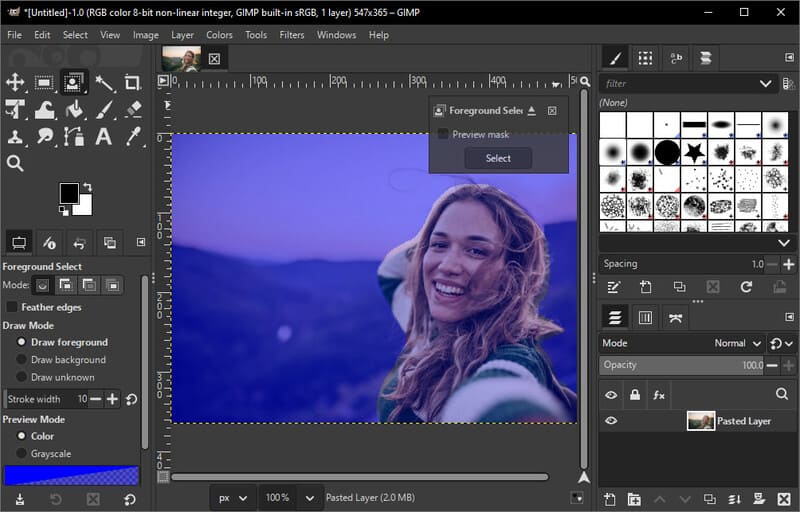Switch to the Channels tab
This screenshot has height=512, width=800.
coord(645,318)
